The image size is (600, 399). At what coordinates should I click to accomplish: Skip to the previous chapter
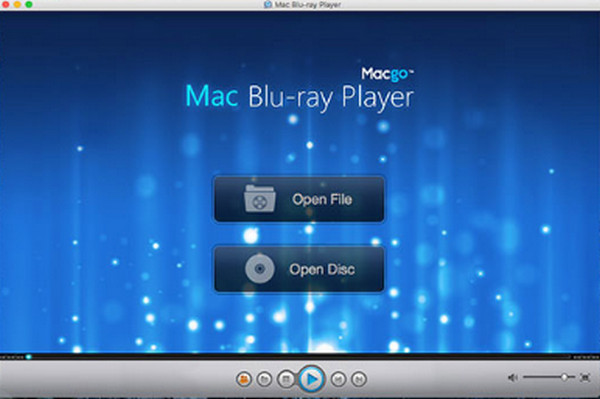coord(338,379)
